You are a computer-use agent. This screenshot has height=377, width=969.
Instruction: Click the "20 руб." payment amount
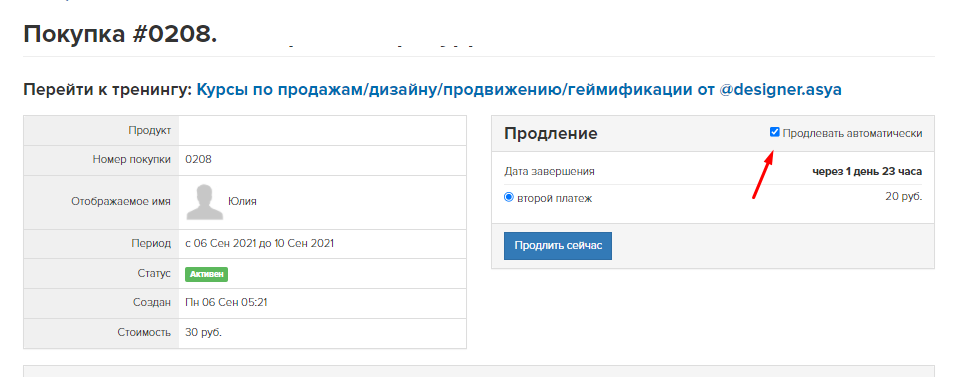(903, 197)
